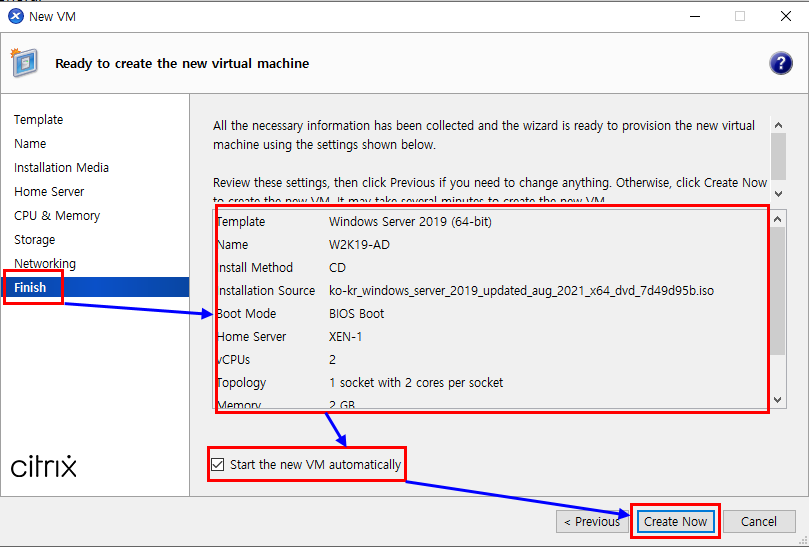
Task: Click the 'Topology' label in summary
Action: [241, 383]
